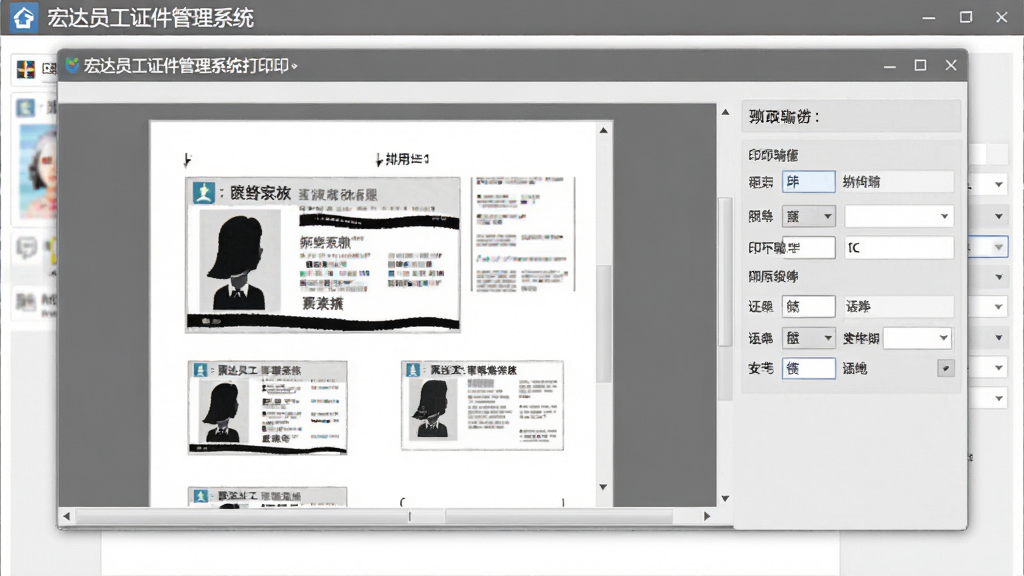Image resolution: width=1024 pixels, height=576 pixels.
Task: Select the lower-right small ID card's silhouette photo
Action: point(434,409)
